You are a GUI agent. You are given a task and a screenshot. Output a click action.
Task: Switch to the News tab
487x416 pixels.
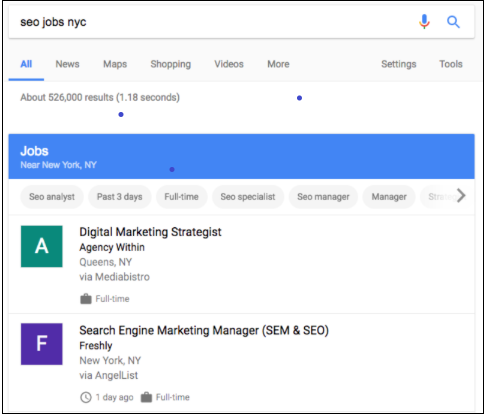click(67, 64)
